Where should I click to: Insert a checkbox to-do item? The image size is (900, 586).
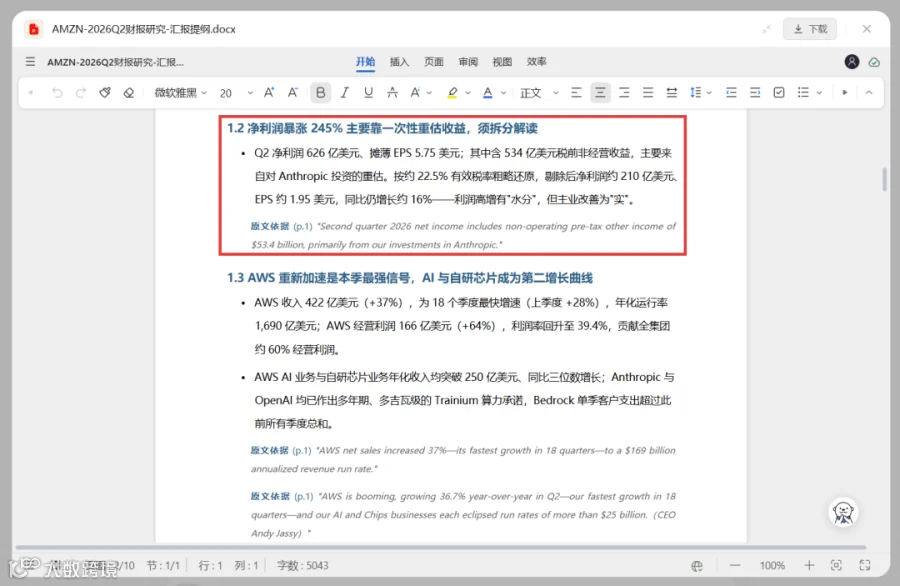[779, 92]
